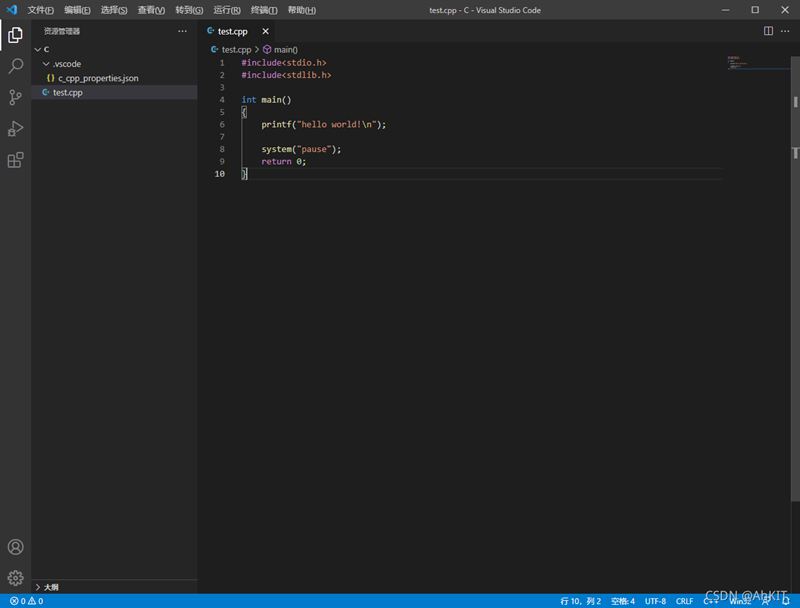Open c_cpp_properties.json in the file tree
The width and height of the screenshot is (800, 608).
[97, 78]
